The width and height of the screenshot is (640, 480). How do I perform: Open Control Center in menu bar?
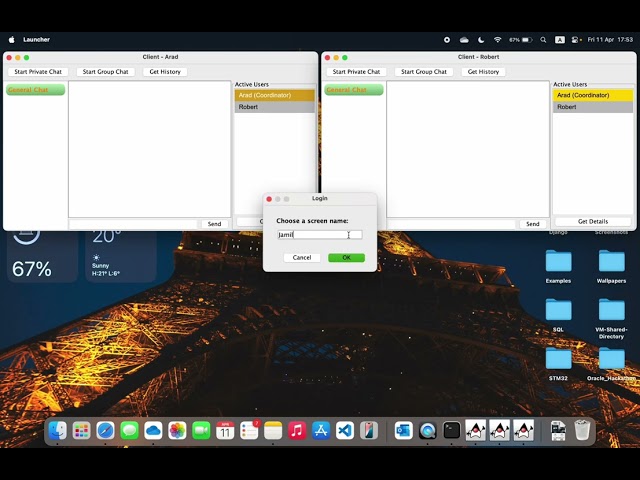(x=576, y=40)
